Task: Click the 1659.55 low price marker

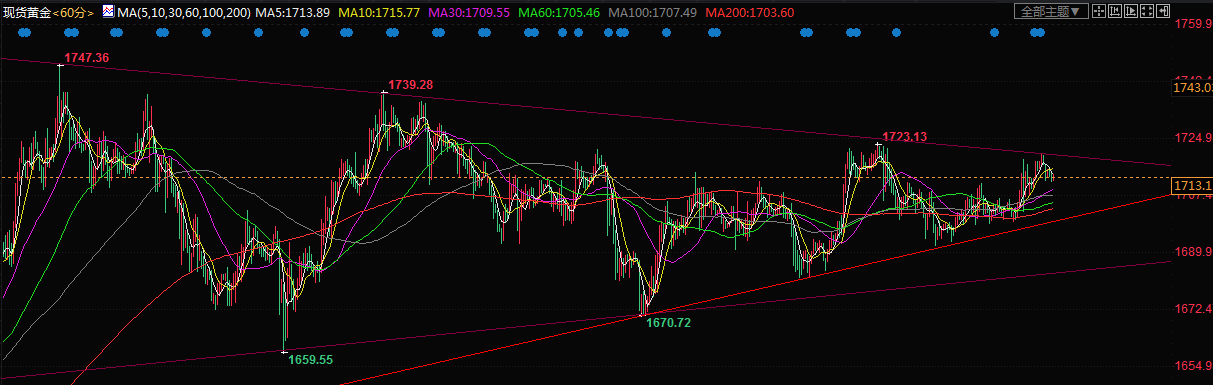Action: pos(310,359)
